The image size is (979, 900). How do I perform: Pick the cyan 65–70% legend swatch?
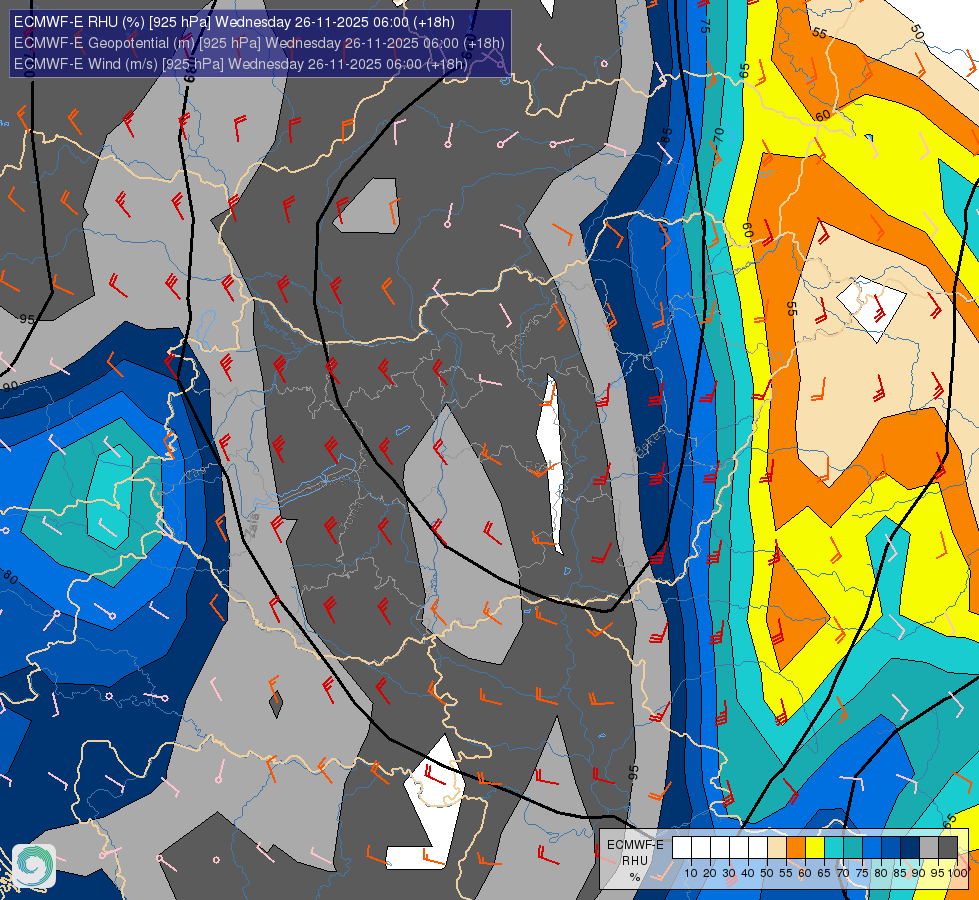(x=834, y=847)
